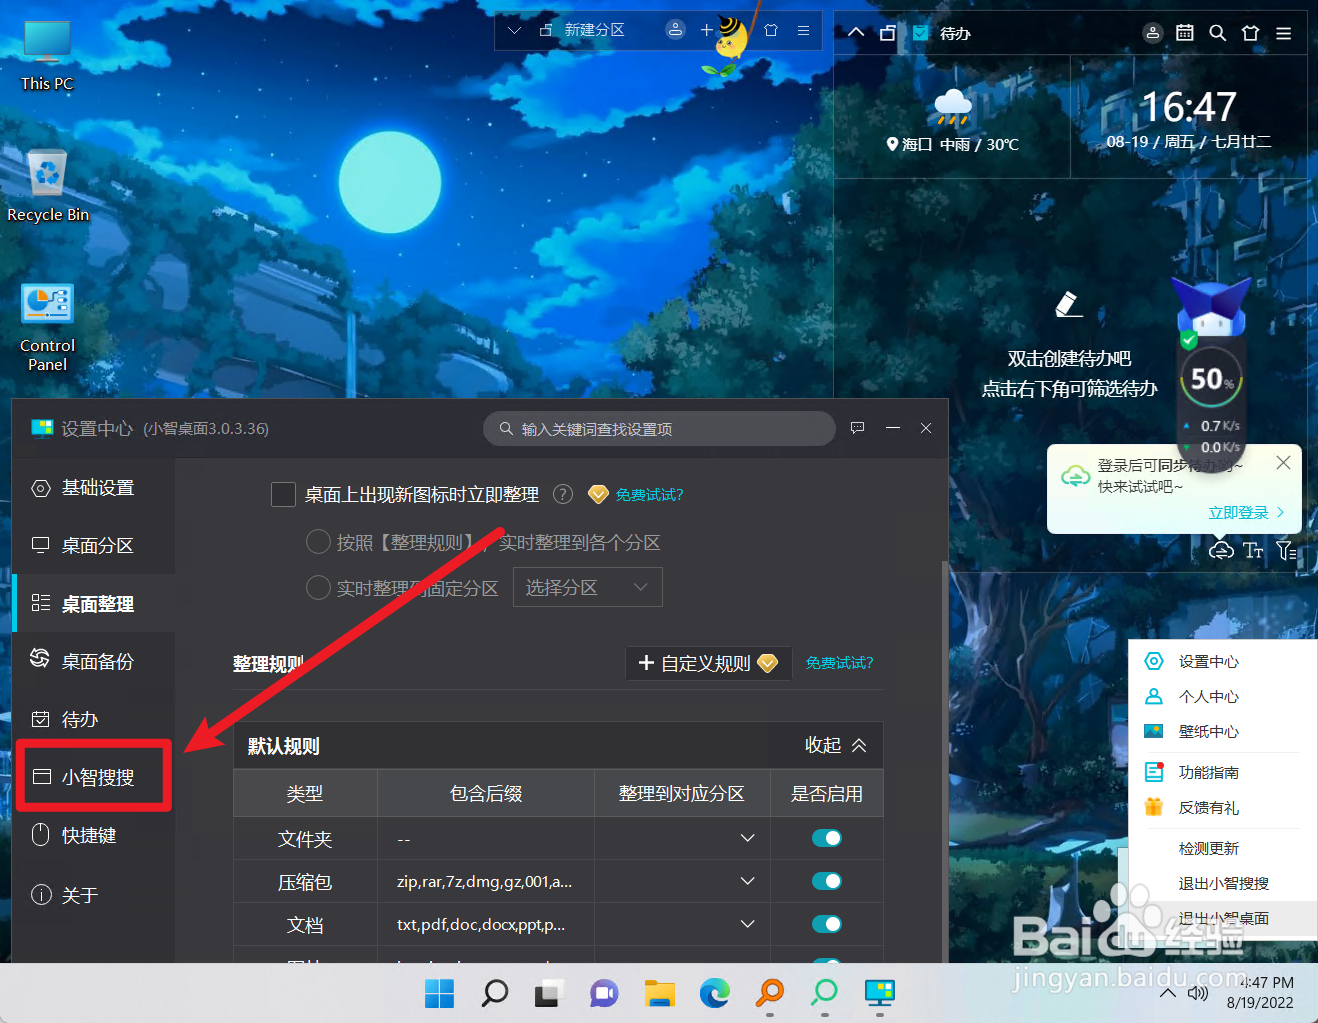Click weather widget 海口 中雨

[952, 118]
